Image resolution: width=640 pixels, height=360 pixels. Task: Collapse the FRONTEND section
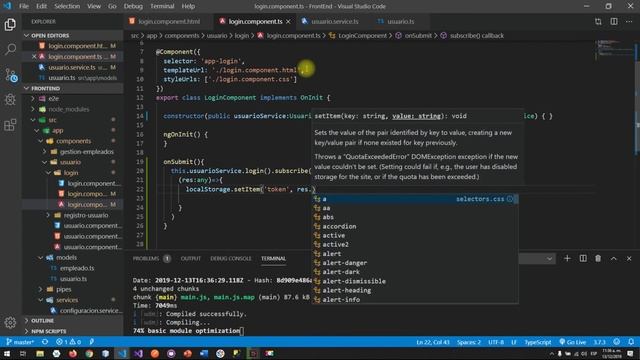click(x=73, y=88)
